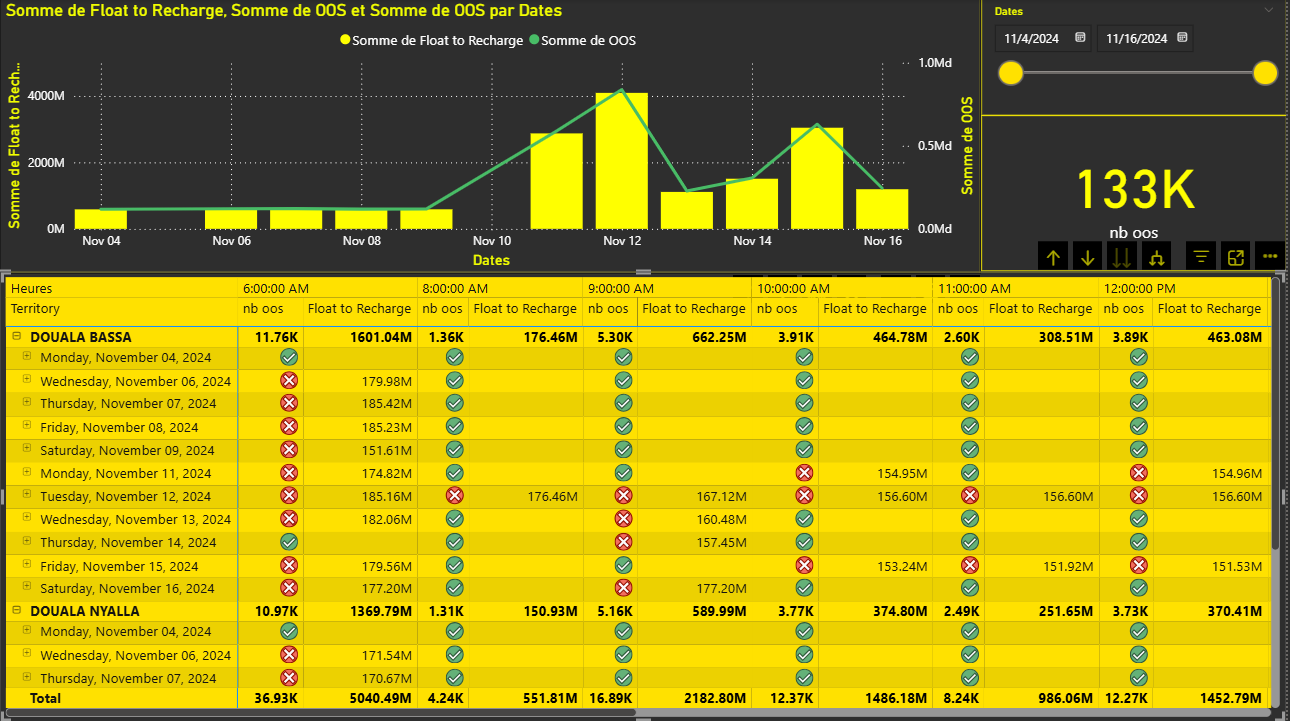The image size is (1290, 721).
Task: Click the calendar icon next to 11/4/2024
Action: [1081, 38]
